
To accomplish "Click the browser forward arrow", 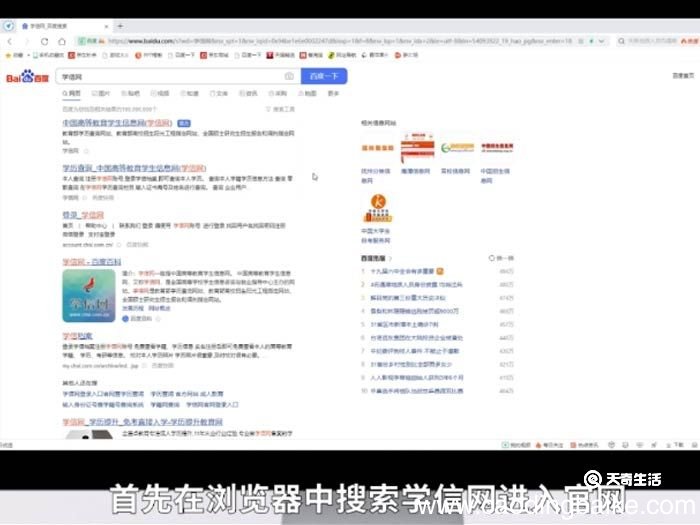I will coord(27,42).
